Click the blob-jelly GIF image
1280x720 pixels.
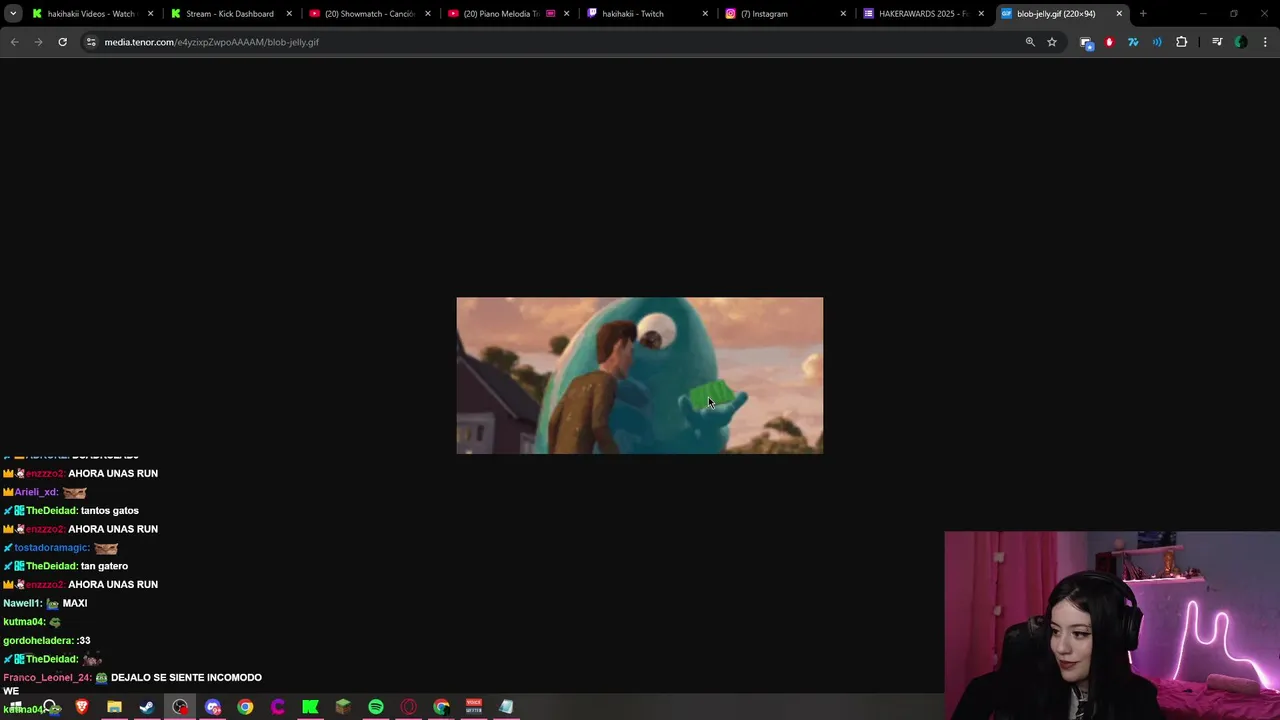point(640,375)
